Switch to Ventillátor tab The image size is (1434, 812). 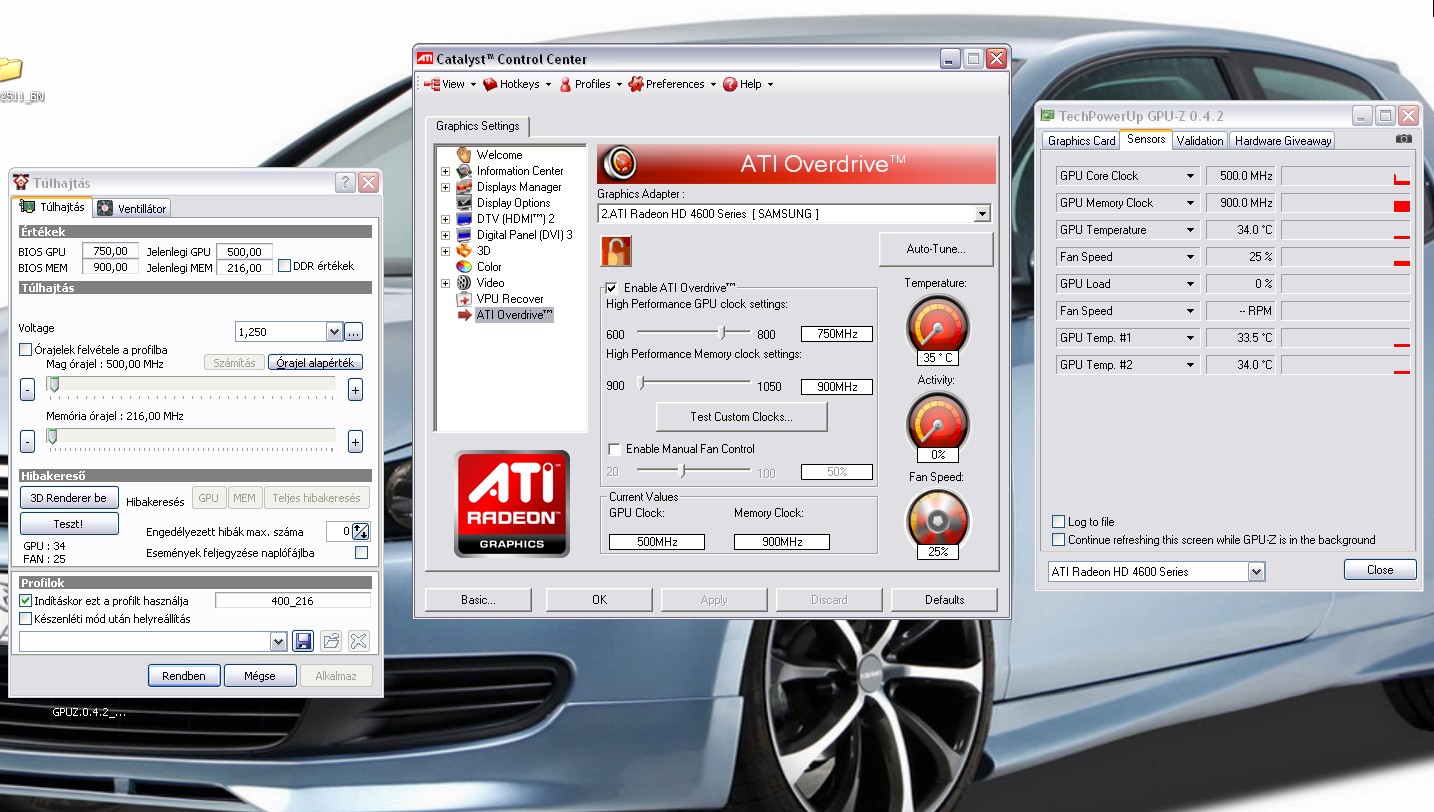pos(133,208)
